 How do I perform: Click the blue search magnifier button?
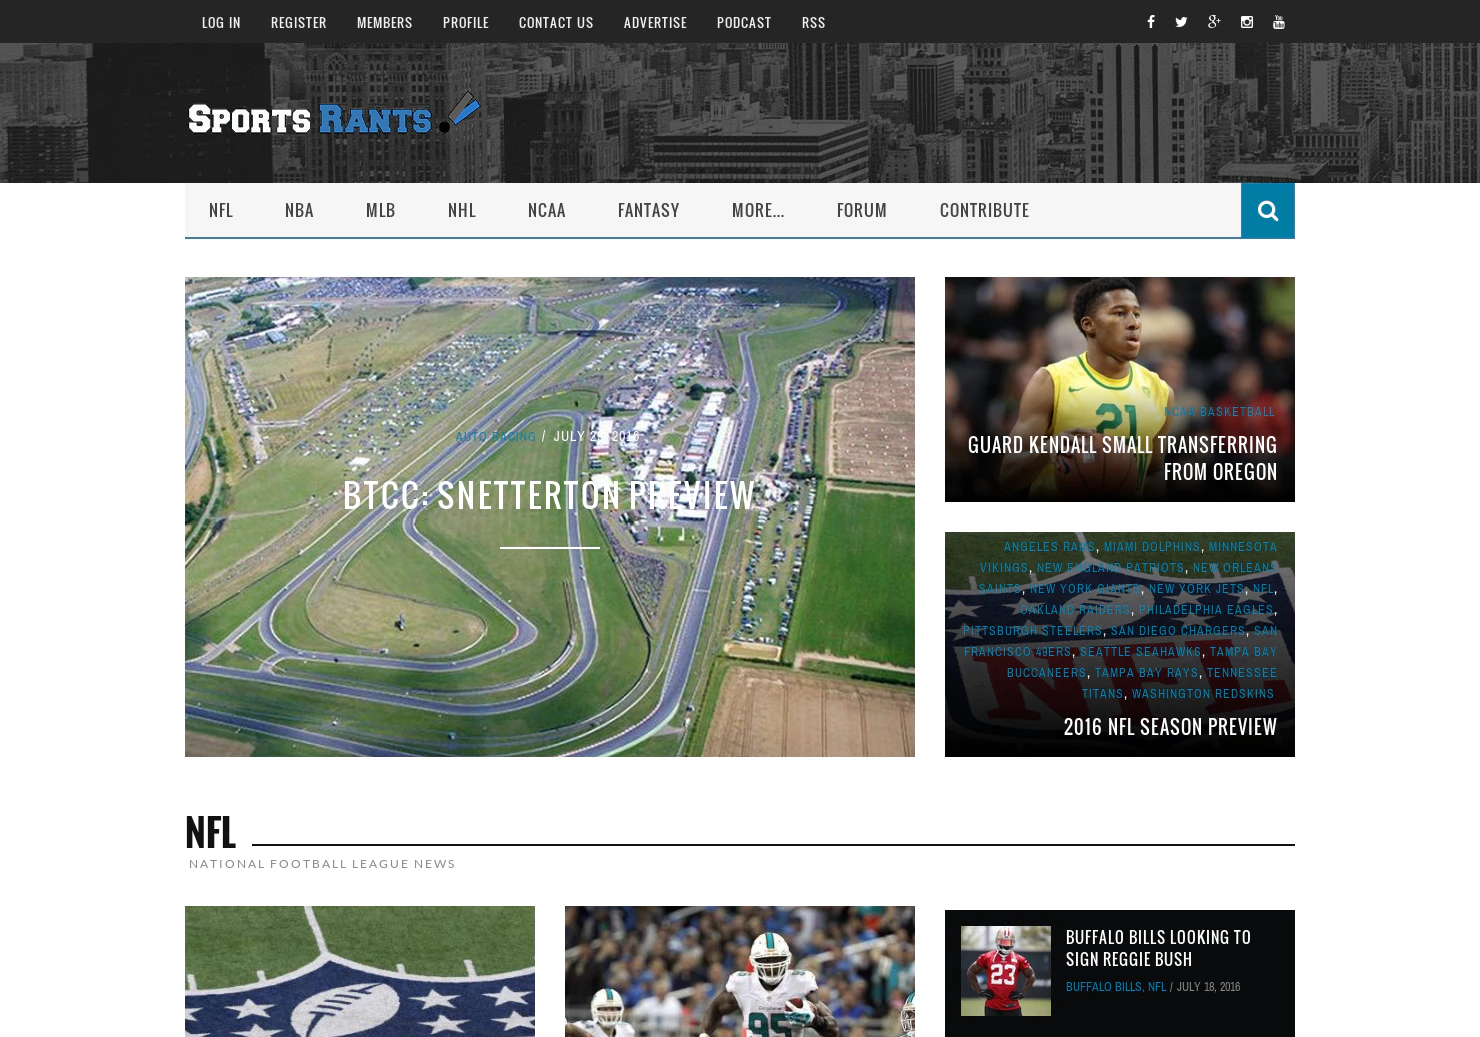tap(1268, 210)
